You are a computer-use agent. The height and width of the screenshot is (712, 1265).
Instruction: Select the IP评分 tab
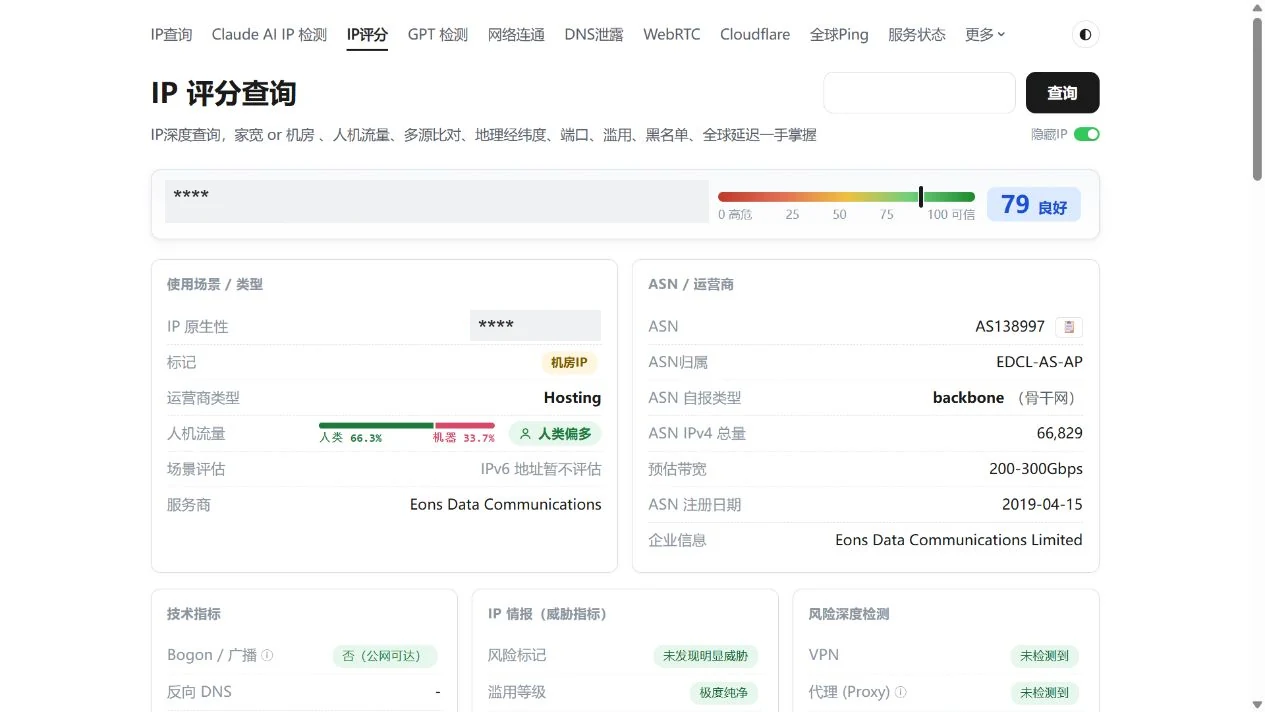coord(367,35)
